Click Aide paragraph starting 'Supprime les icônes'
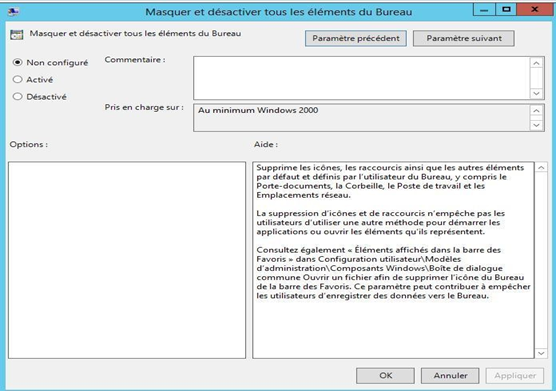556x391 pixels. [x=390, y=181]
